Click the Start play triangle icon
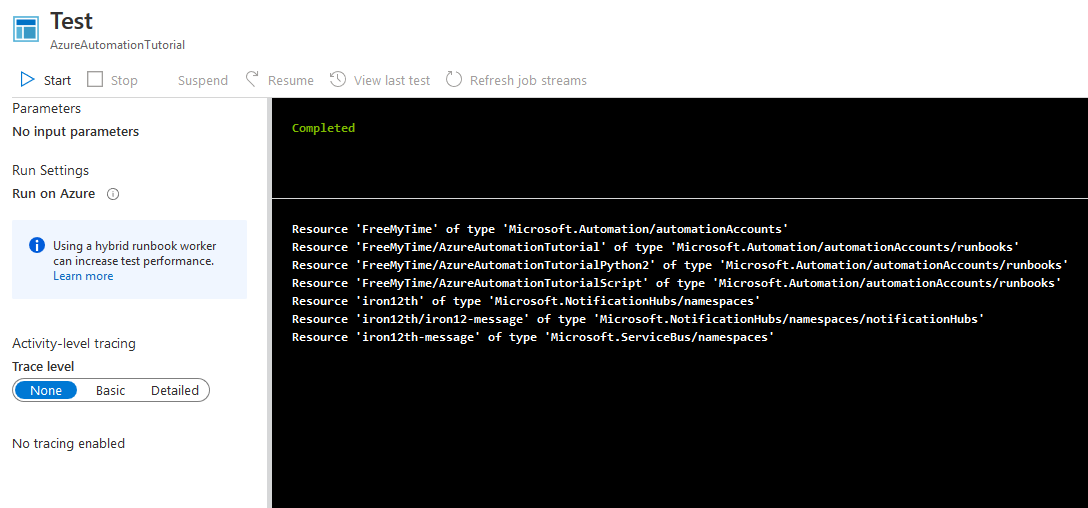This screenshot has width=1088, height=508. click(x=27, y=80)
